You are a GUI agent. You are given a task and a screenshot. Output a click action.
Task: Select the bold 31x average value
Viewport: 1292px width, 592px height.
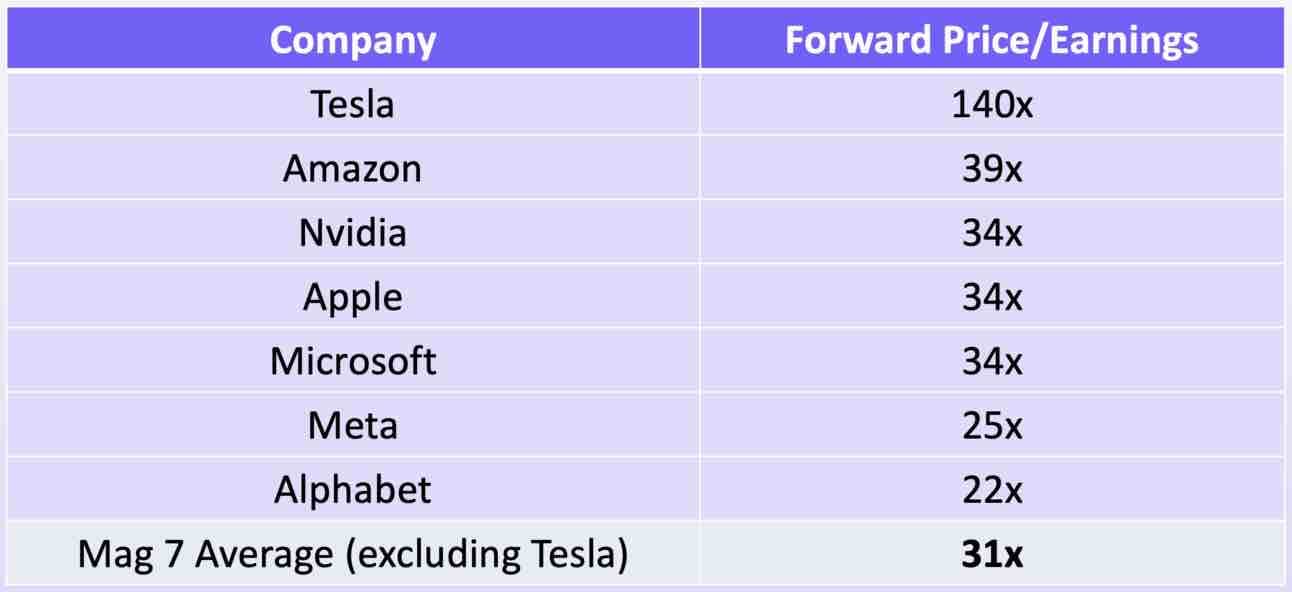992,554
